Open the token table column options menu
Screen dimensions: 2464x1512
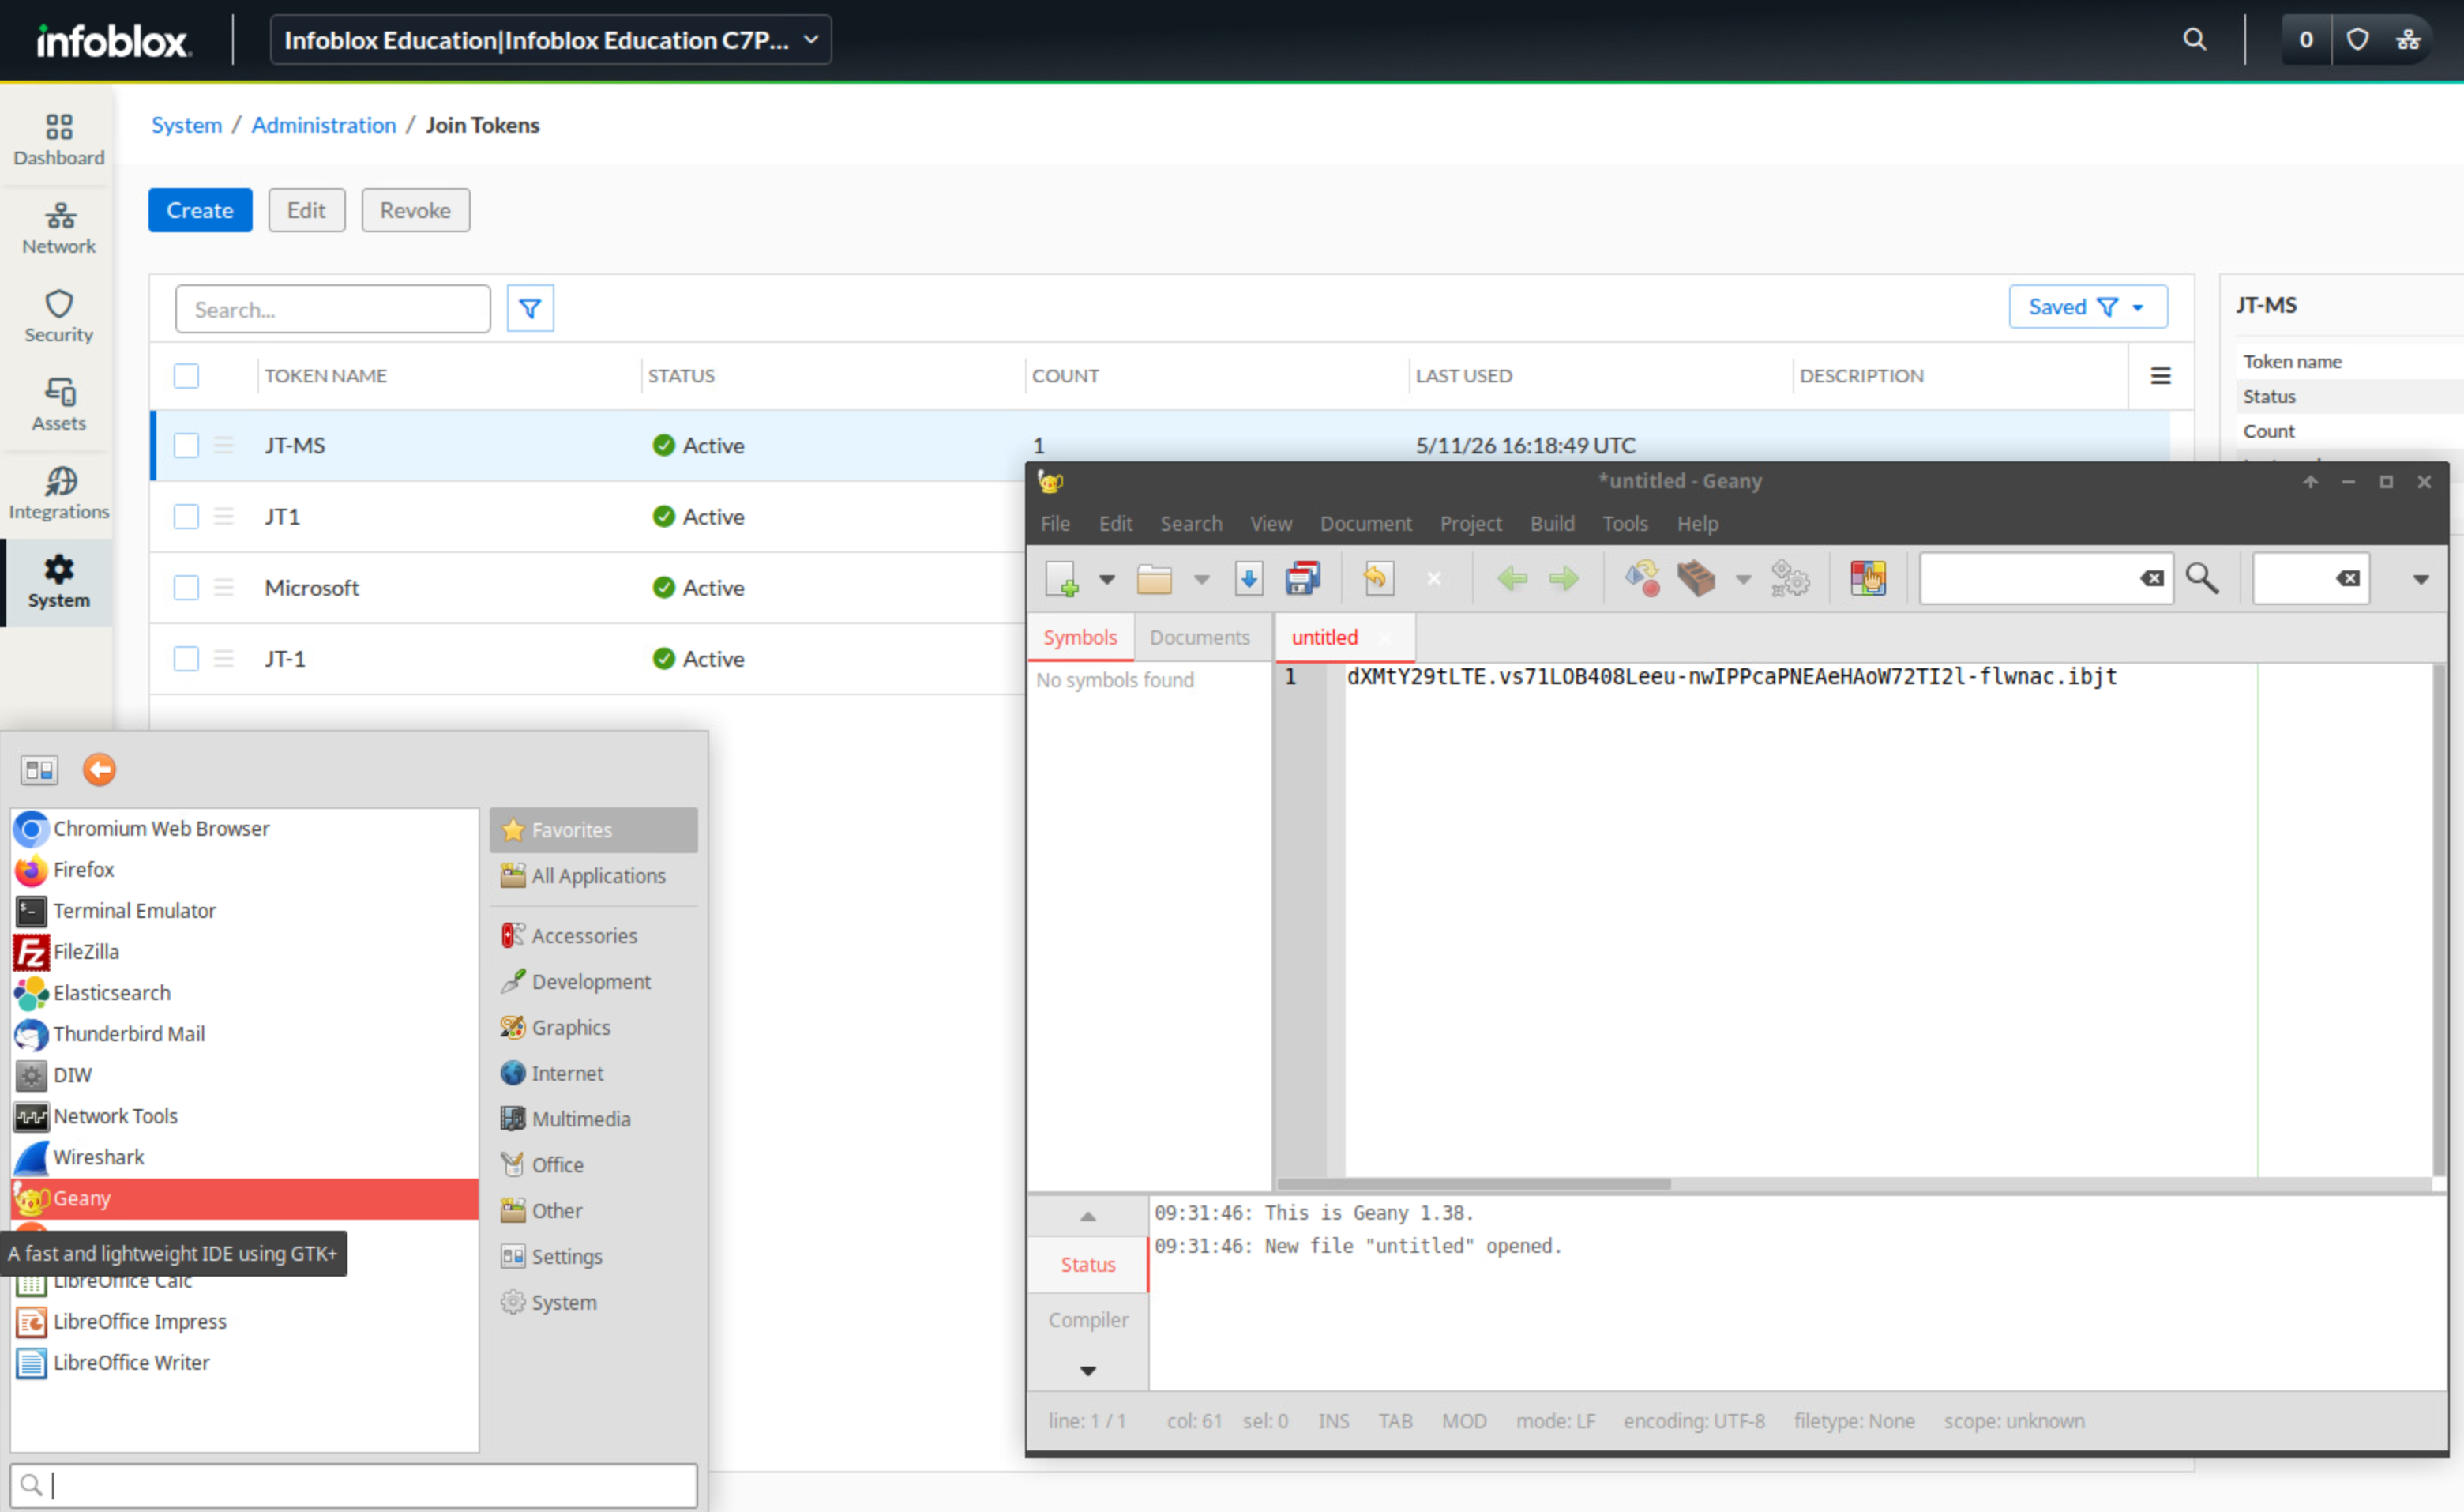[2161, 376]
